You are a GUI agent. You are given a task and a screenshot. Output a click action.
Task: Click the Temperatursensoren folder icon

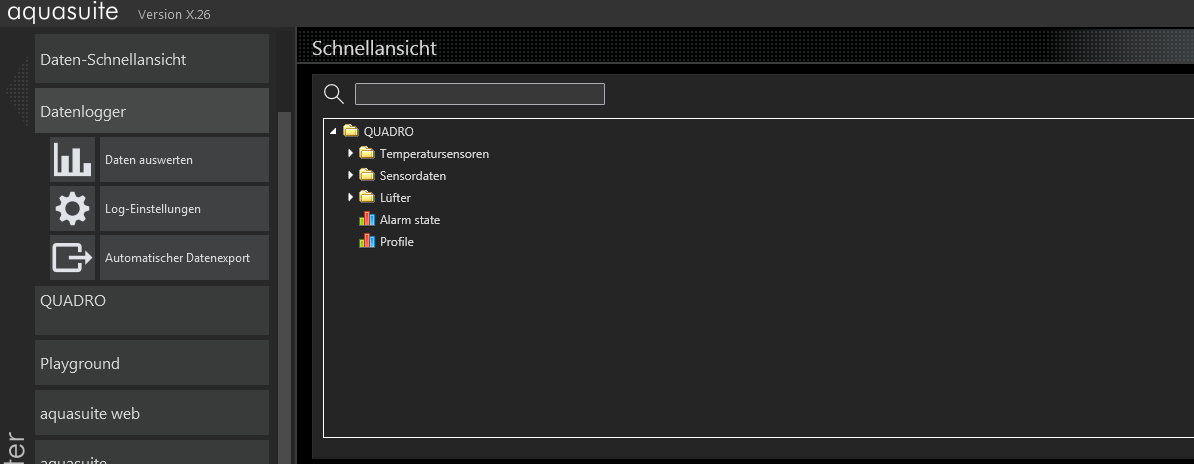(x=366, y=153)
